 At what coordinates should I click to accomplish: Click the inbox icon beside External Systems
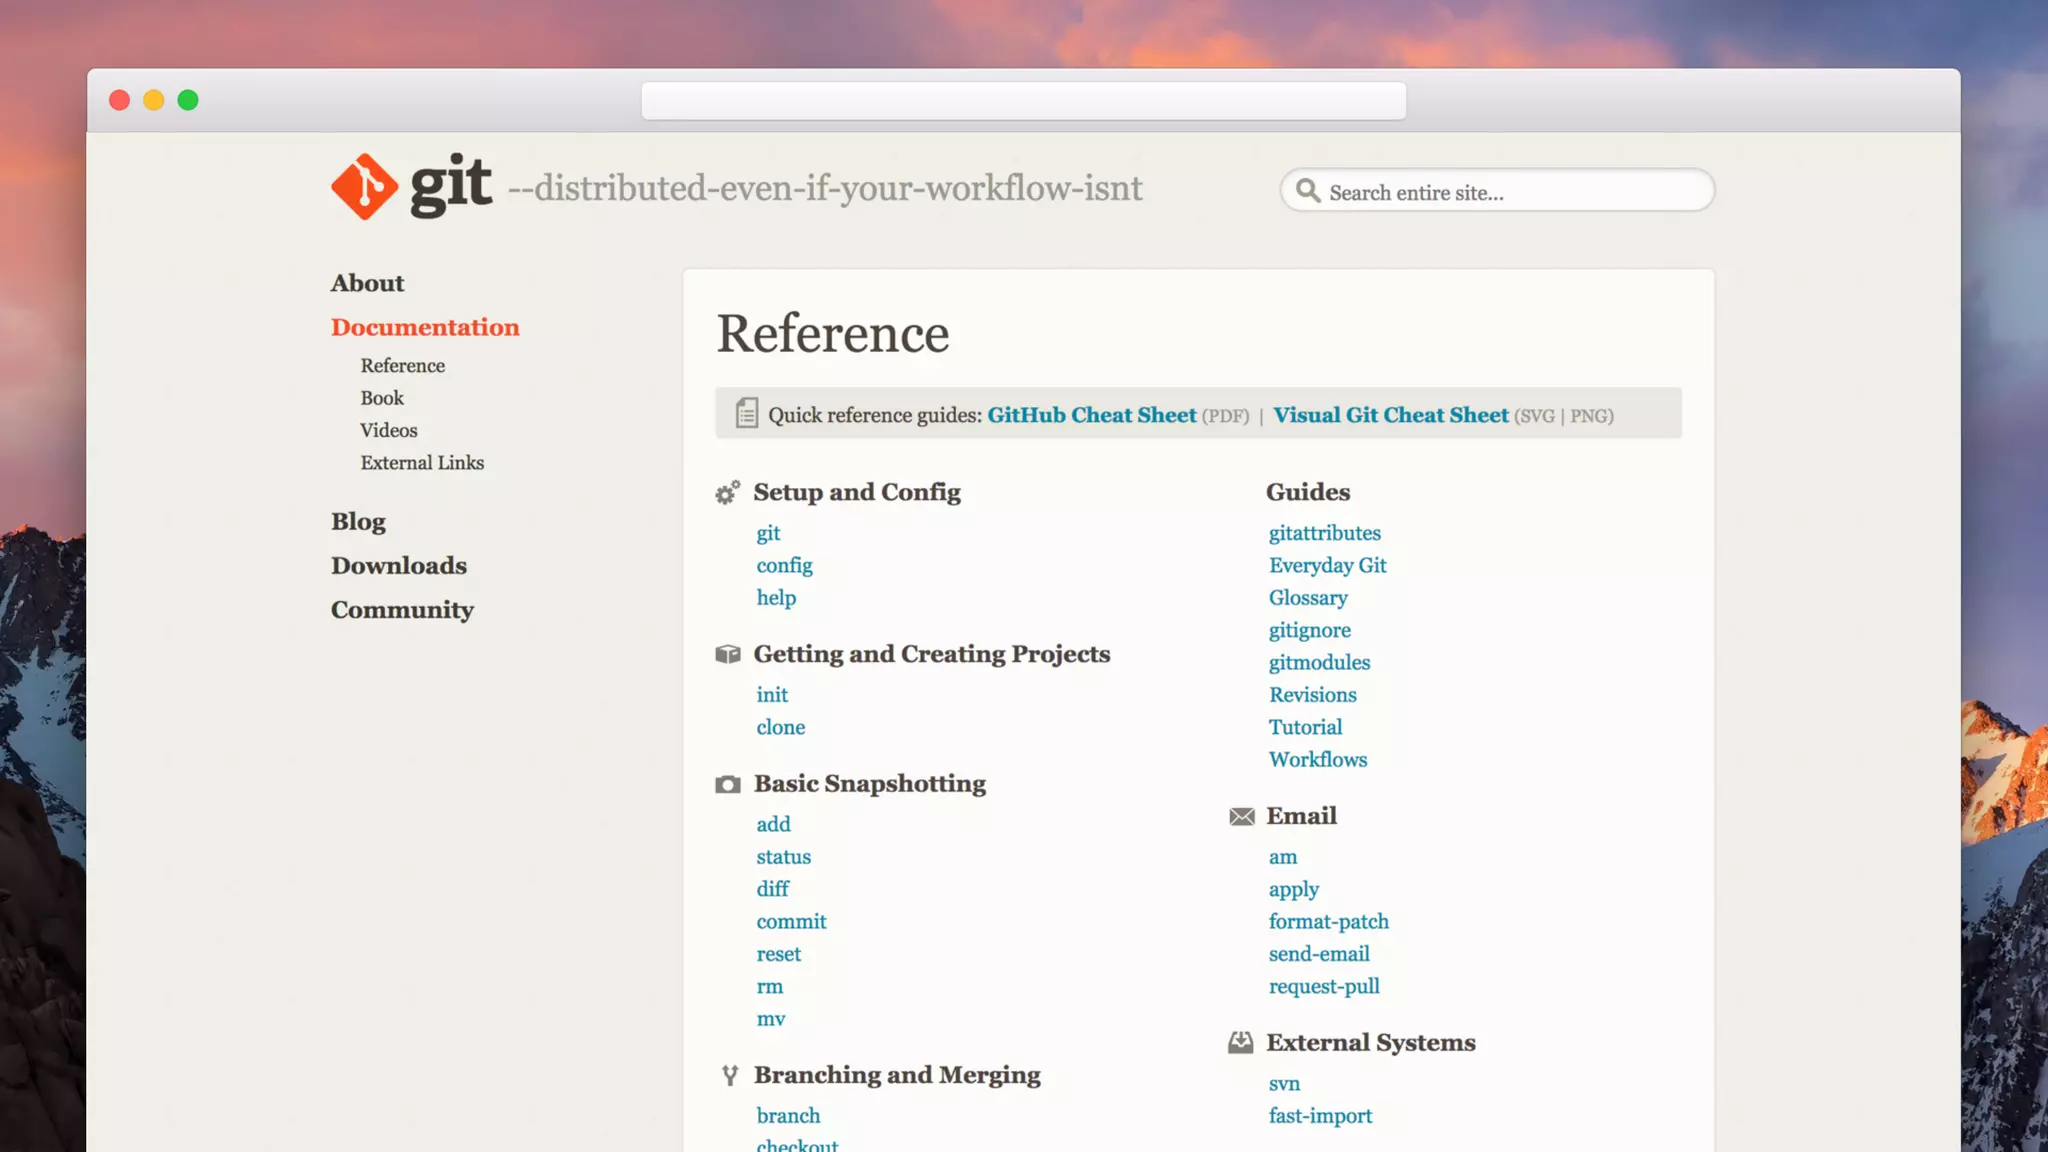pos(1240,1043)
